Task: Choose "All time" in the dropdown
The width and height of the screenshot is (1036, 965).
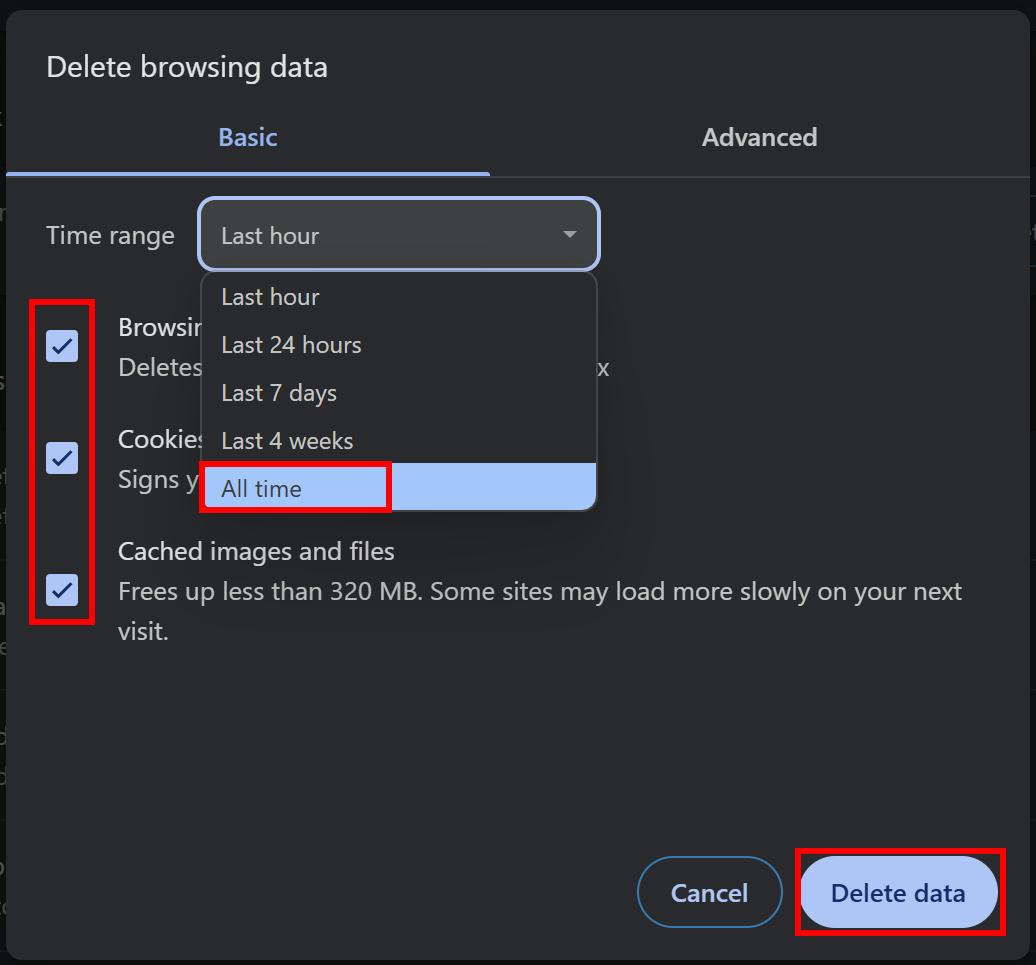Action: tap(262, 489)
